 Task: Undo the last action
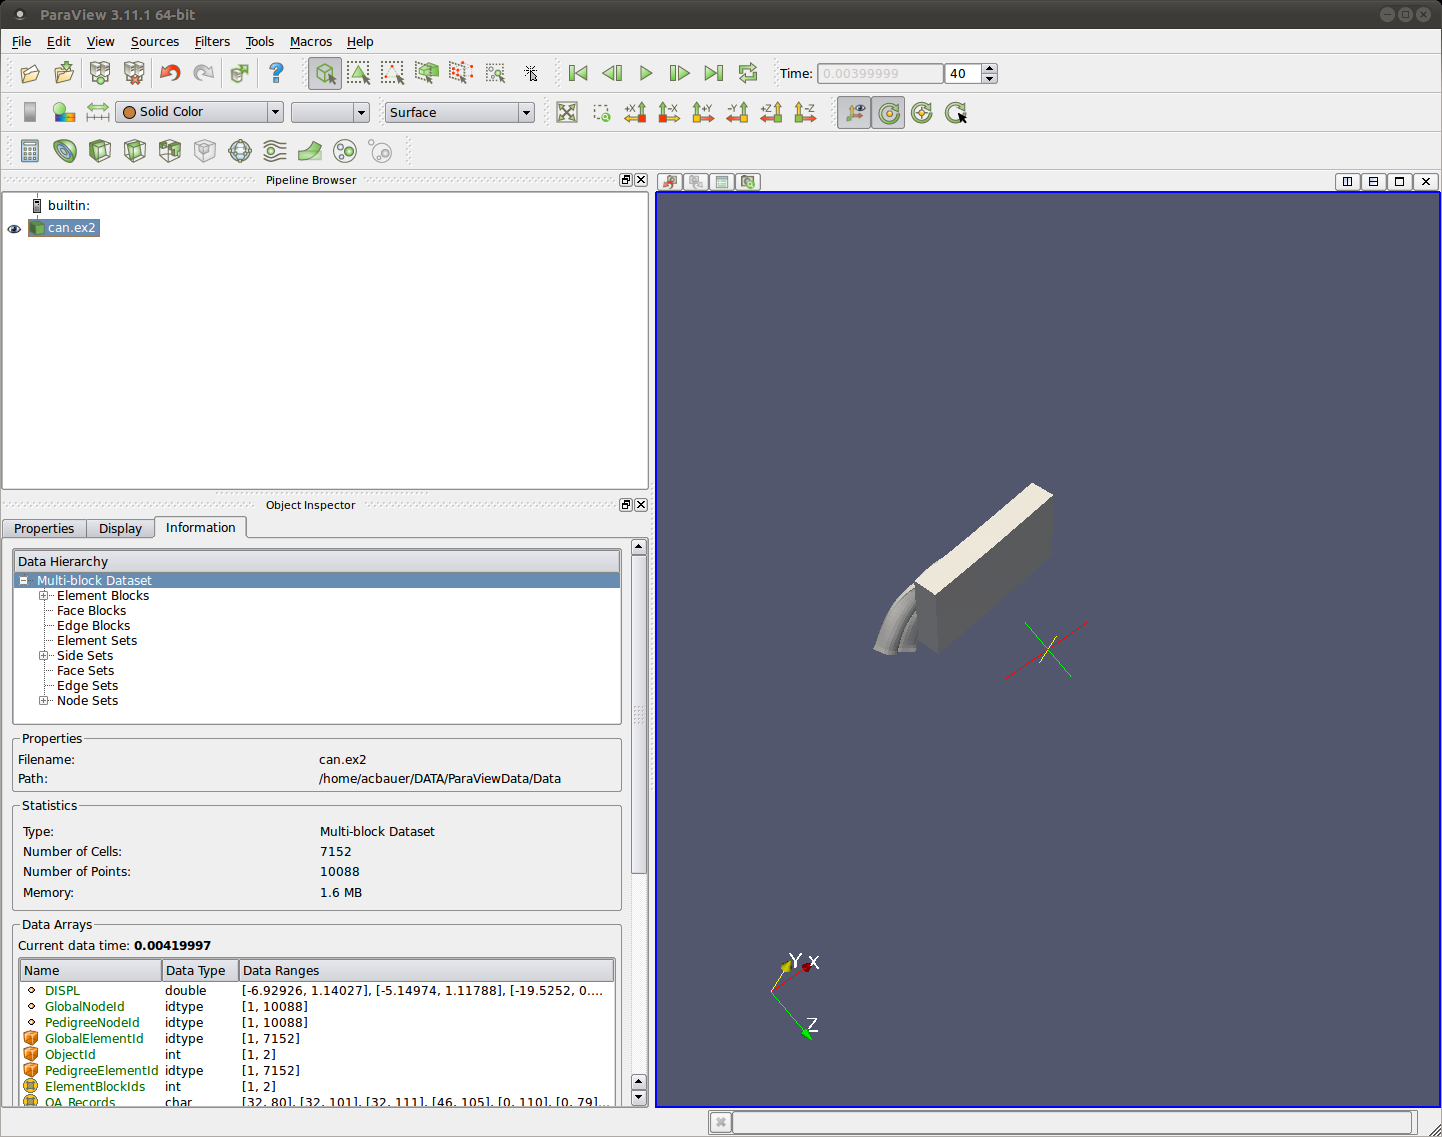pos(170,73)
